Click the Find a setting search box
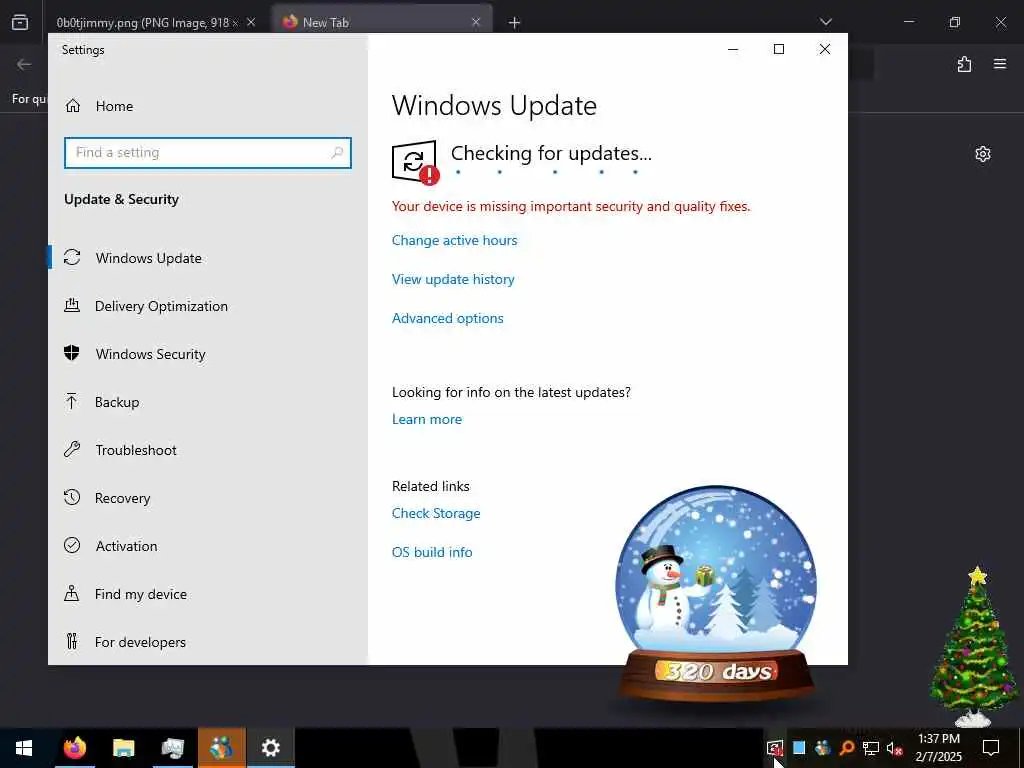This screenshot has width=1024, height=768. click(x=208, y=152)
